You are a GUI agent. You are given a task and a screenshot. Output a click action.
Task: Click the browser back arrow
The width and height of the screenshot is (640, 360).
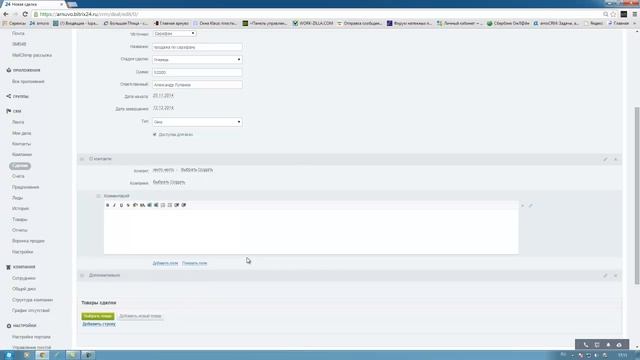pos(6,14)
